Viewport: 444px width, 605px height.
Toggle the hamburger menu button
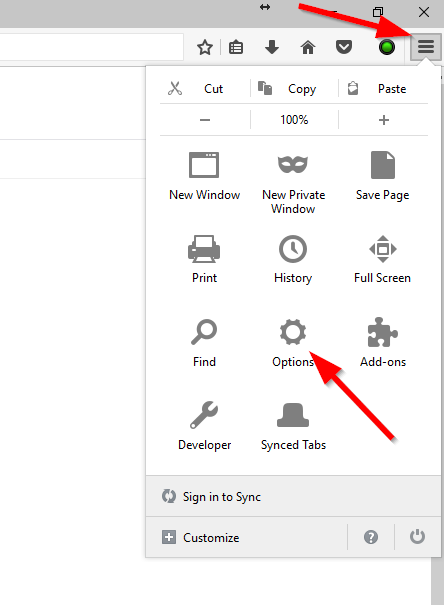click(x=426, y=47)
